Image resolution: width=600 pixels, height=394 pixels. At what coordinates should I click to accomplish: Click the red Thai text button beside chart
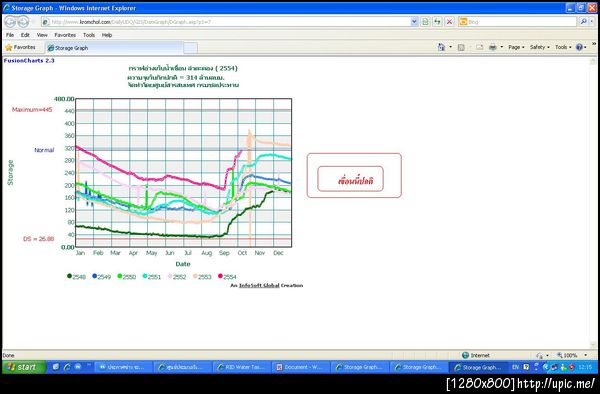351,179
